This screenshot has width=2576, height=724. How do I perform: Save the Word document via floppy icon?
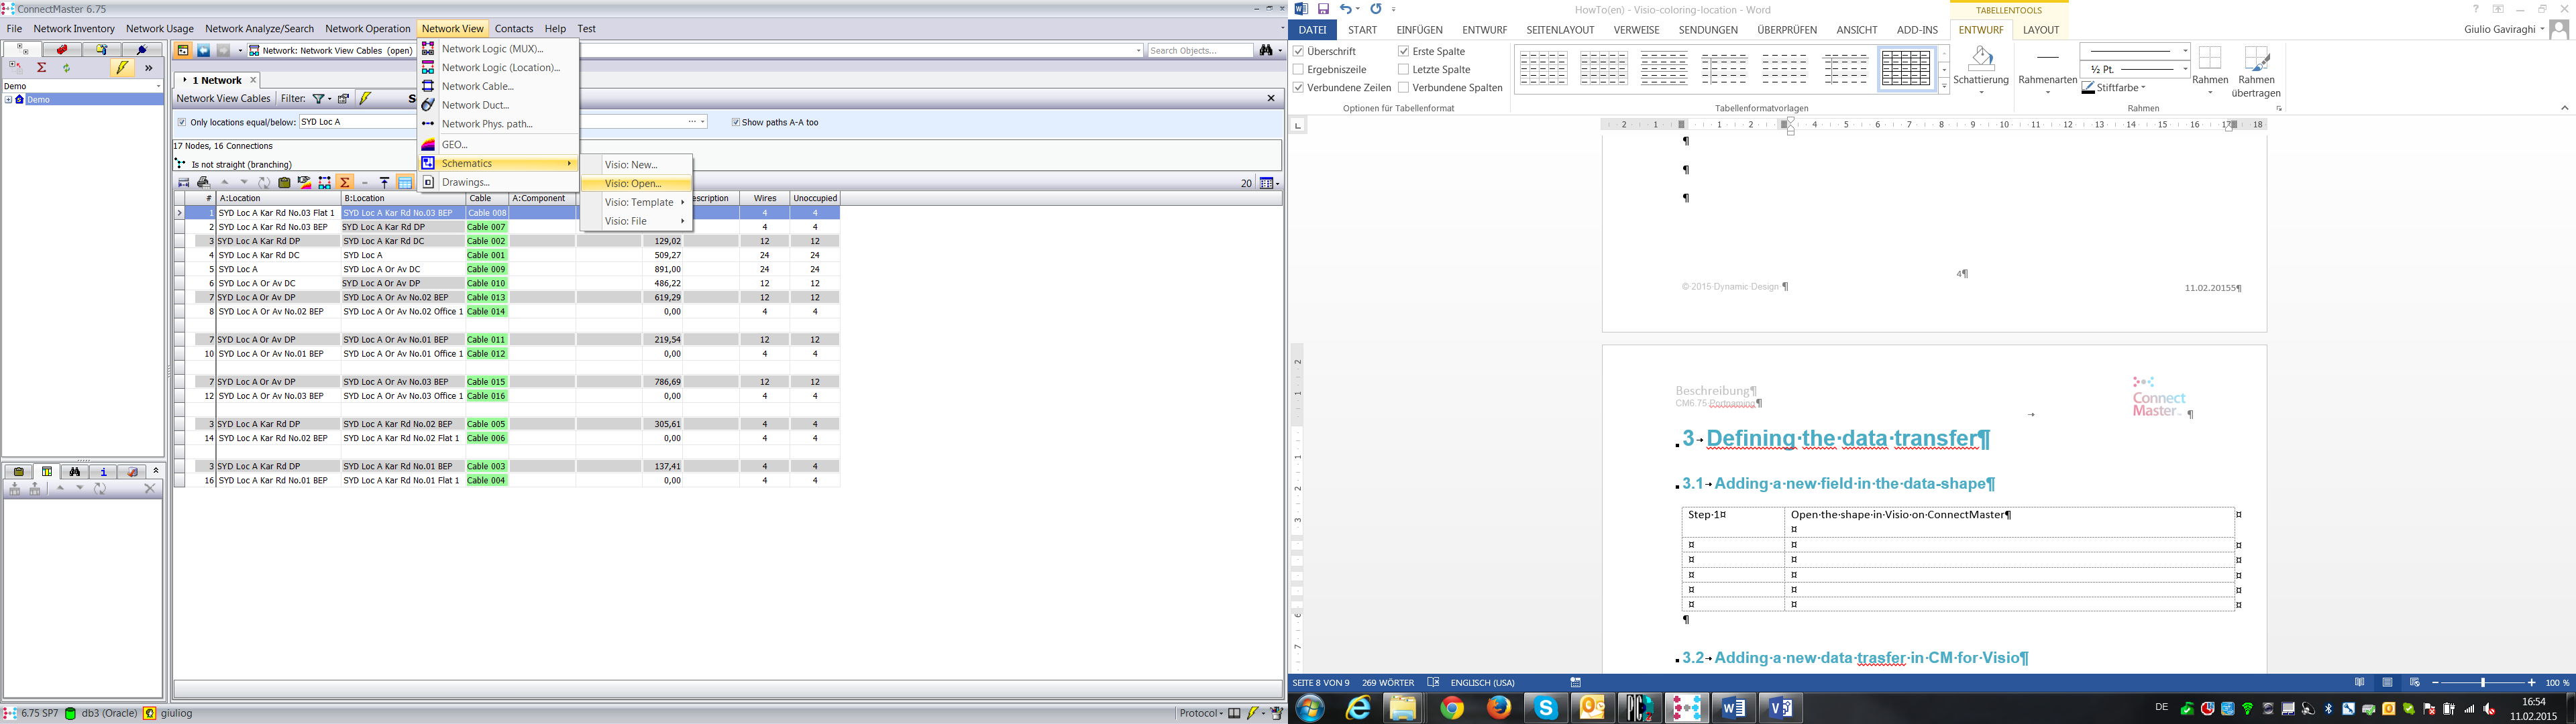[x=1323, y=9]
